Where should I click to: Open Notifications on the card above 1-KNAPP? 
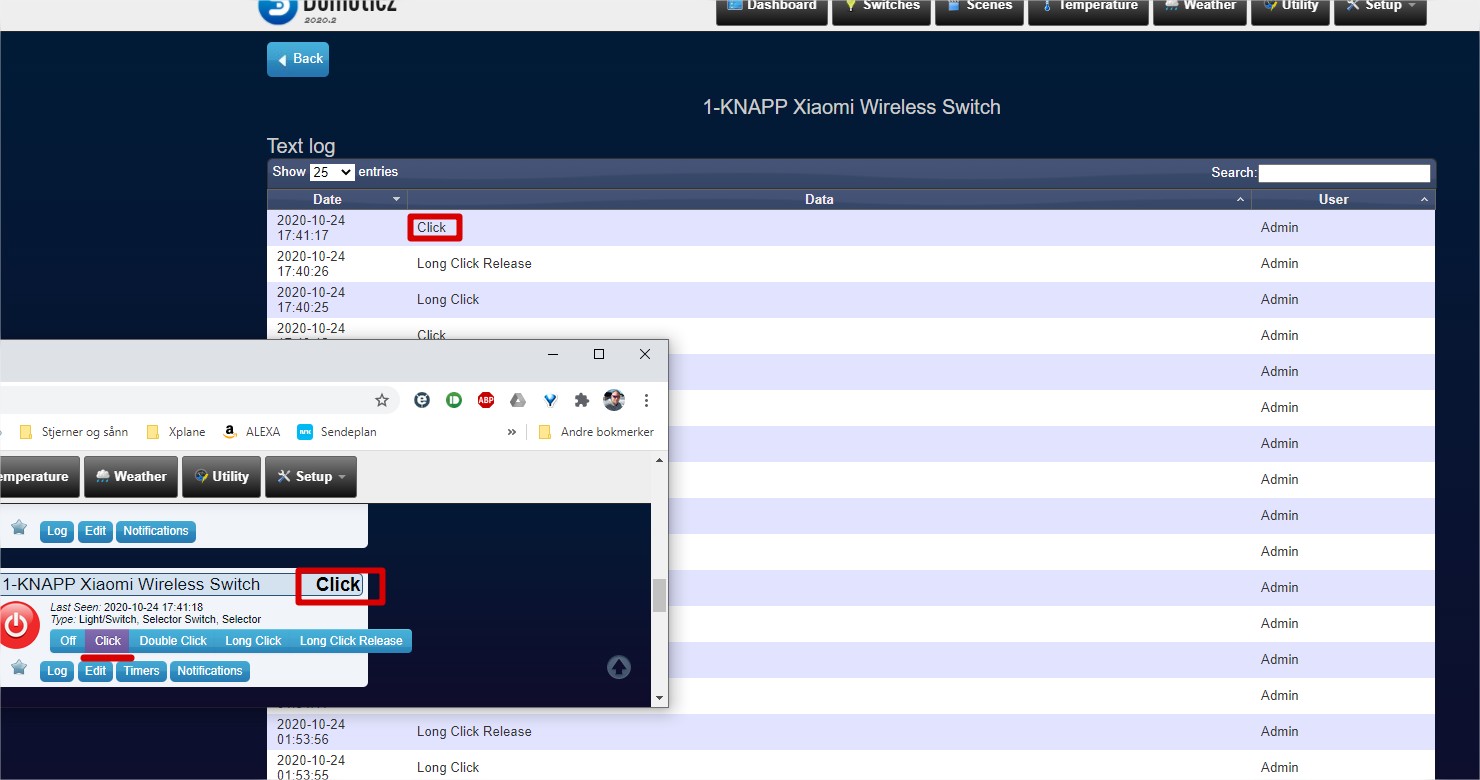[x=156, y=531]
